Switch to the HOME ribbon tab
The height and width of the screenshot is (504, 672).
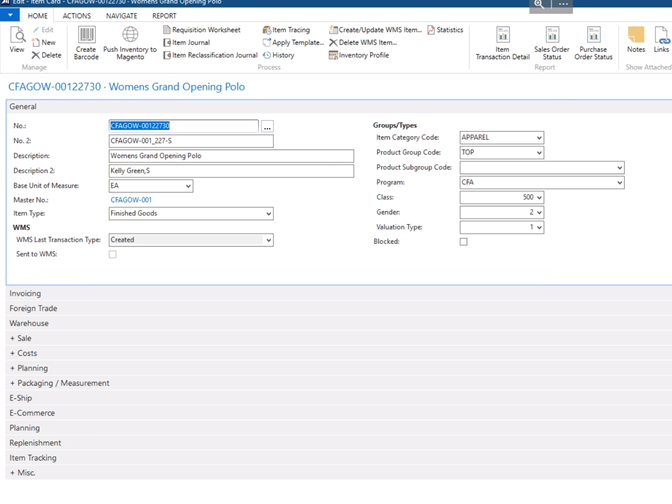[38, 16]
